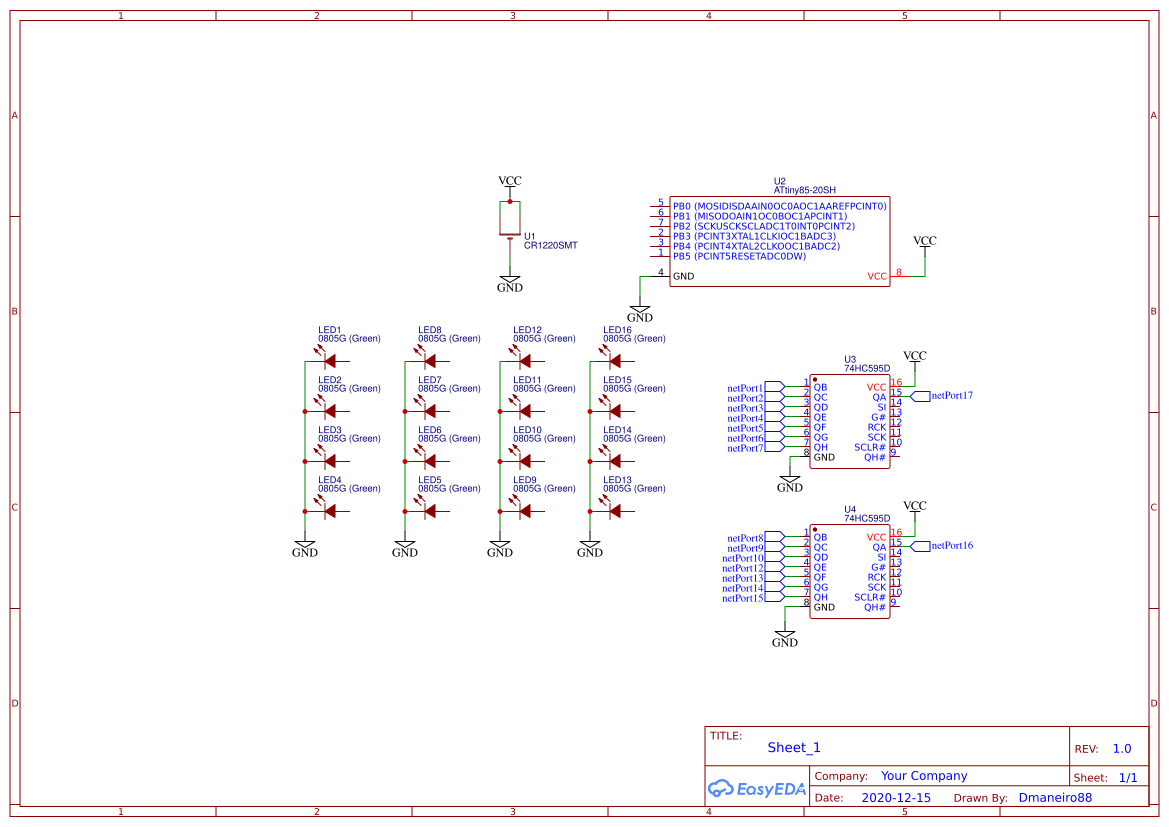1169x827 pixels.
Task: Click the 'Your Company' company field
Action: tap(924, 776)
